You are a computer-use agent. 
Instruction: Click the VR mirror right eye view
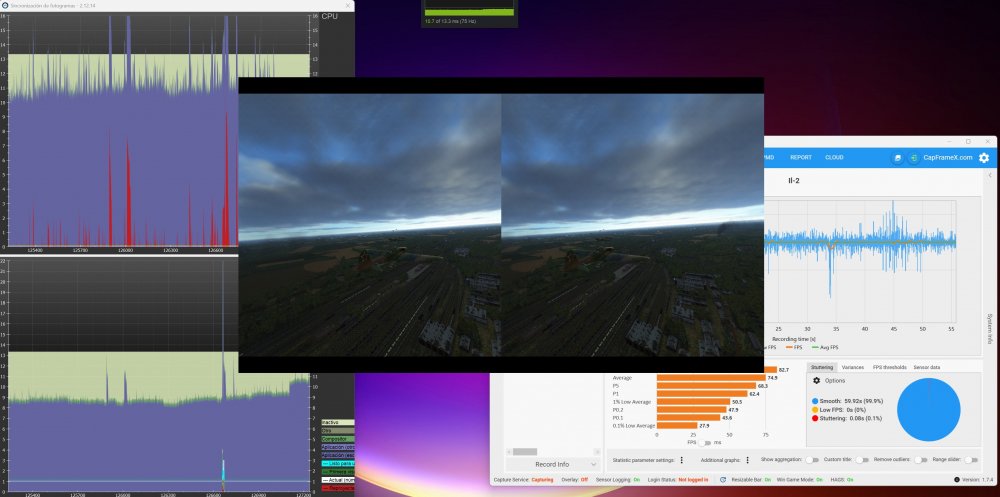click(x=633, y=225)
